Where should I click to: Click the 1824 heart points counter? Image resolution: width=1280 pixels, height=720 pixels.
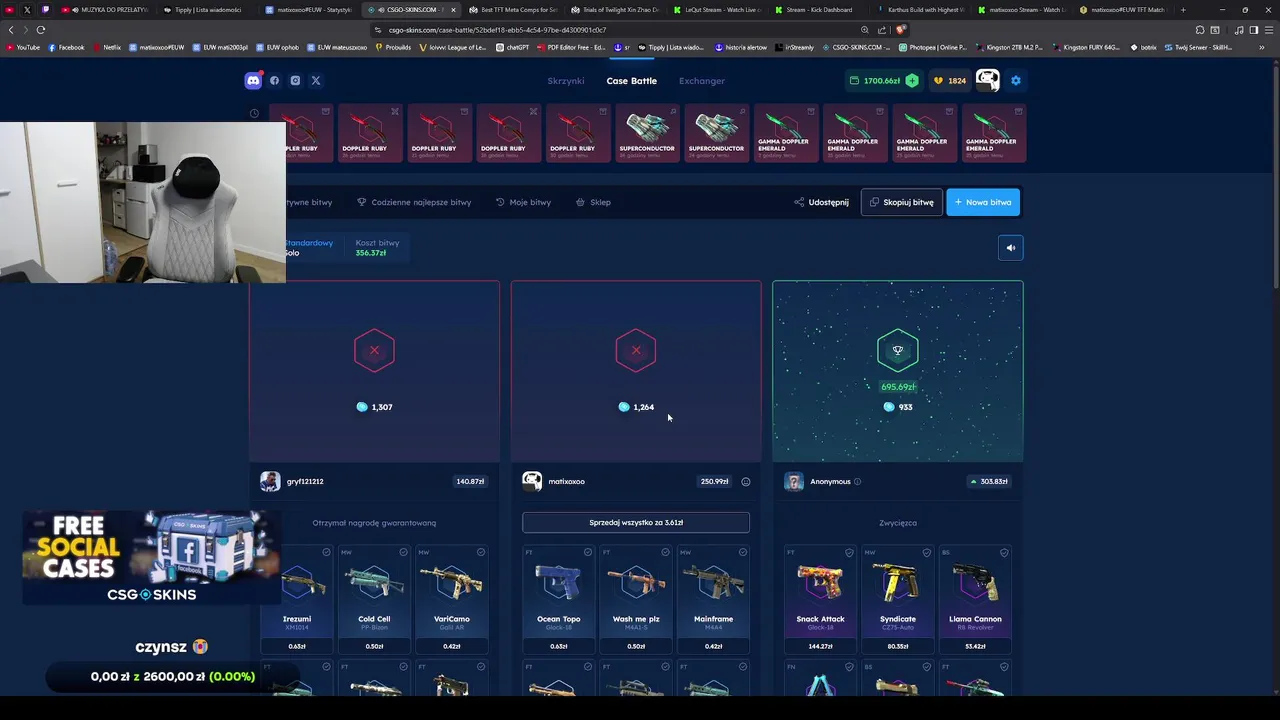coord(950,80)
